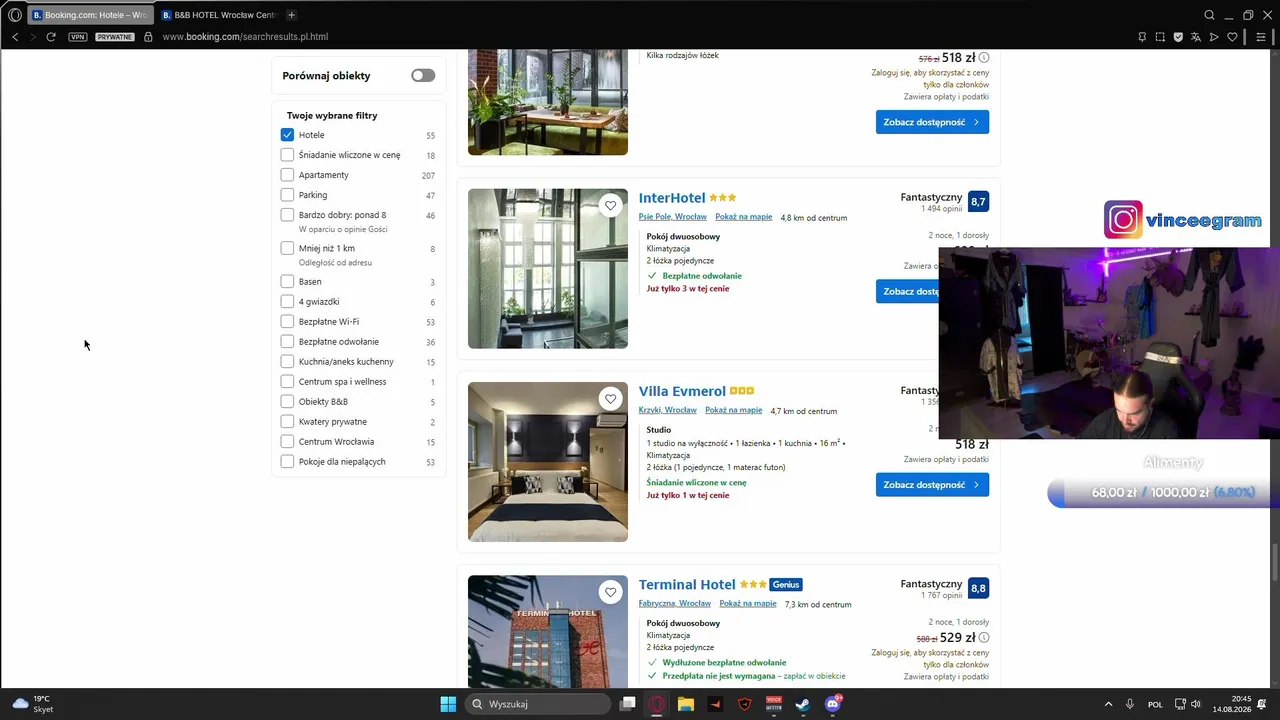Show hidden system tray icons chevron
The image size is (1280, 720).
(x=1108, y=704)
